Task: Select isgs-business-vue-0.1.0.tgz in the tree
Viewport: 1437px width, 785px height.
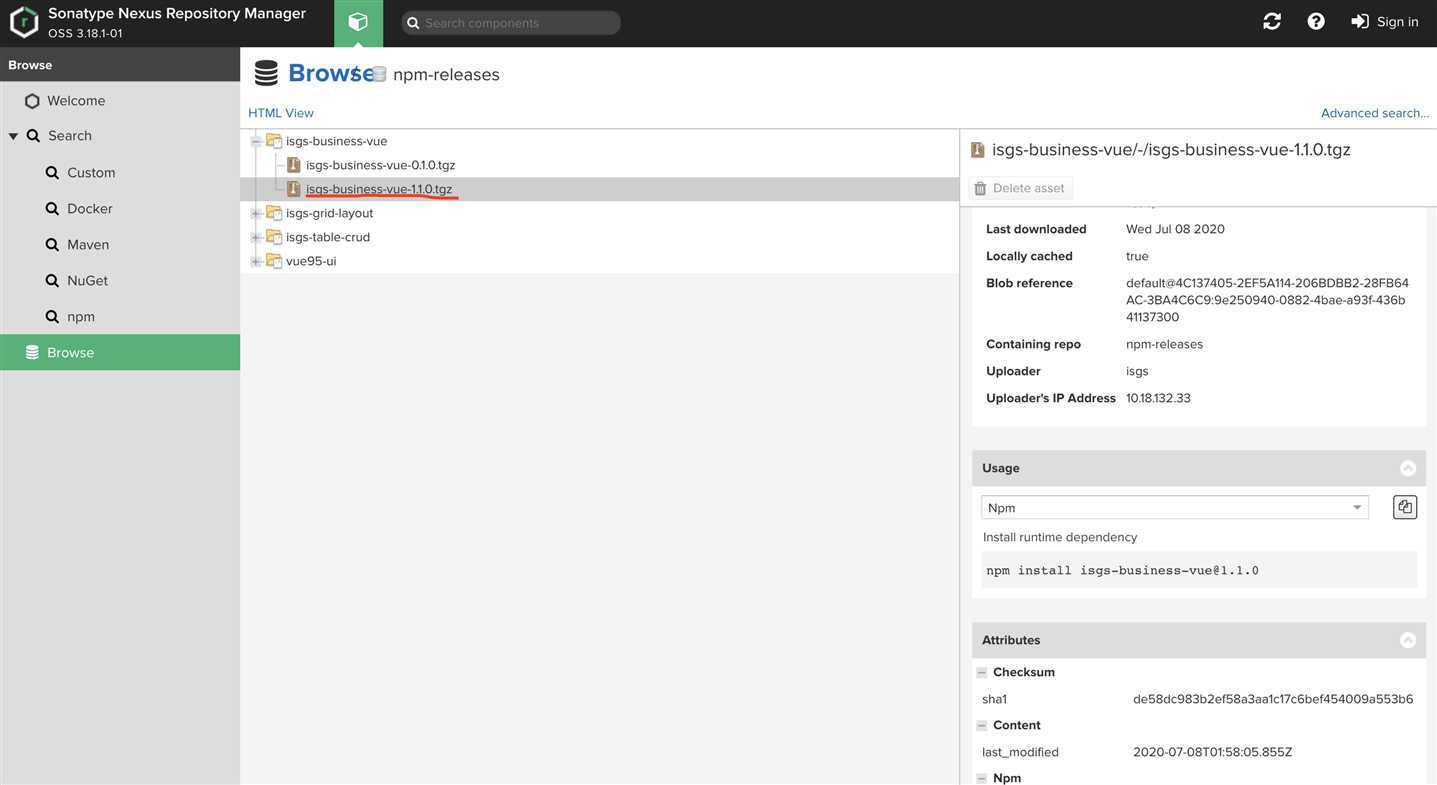Action: 380,165
